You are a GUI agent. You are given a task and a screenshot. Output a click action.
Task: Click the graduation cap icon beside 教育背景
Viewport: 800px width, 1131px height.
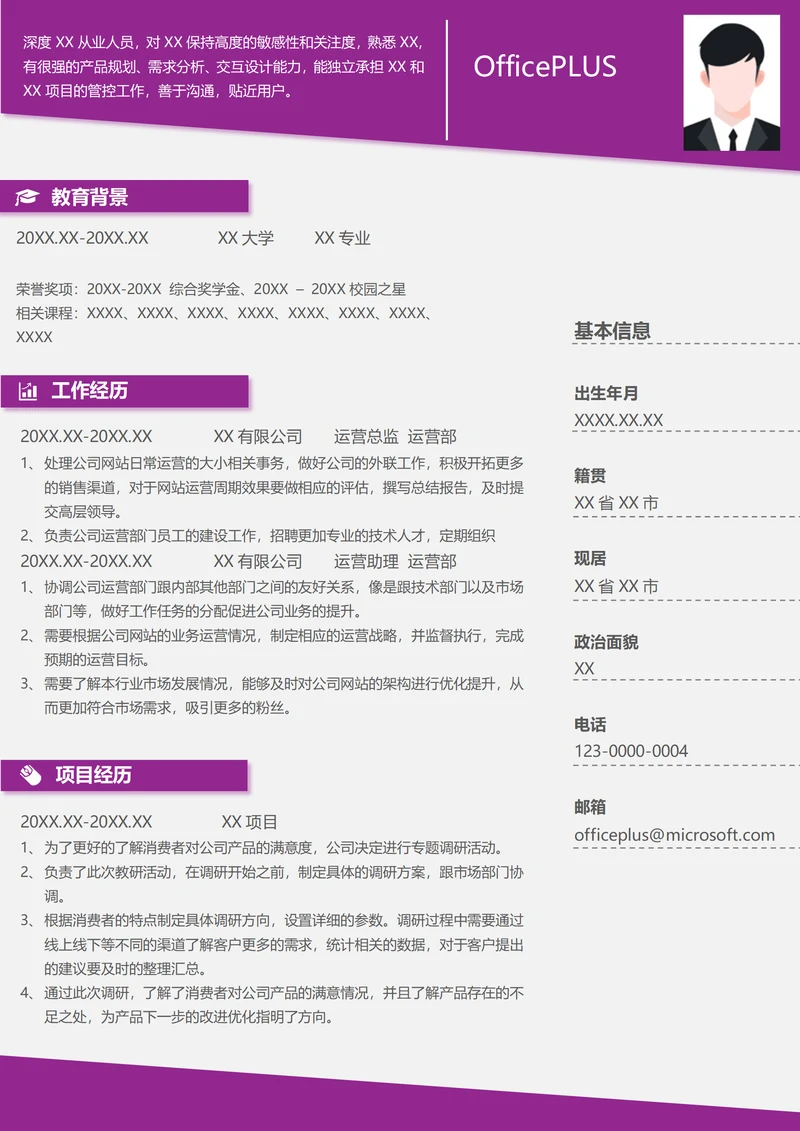(x=27, y=198)
